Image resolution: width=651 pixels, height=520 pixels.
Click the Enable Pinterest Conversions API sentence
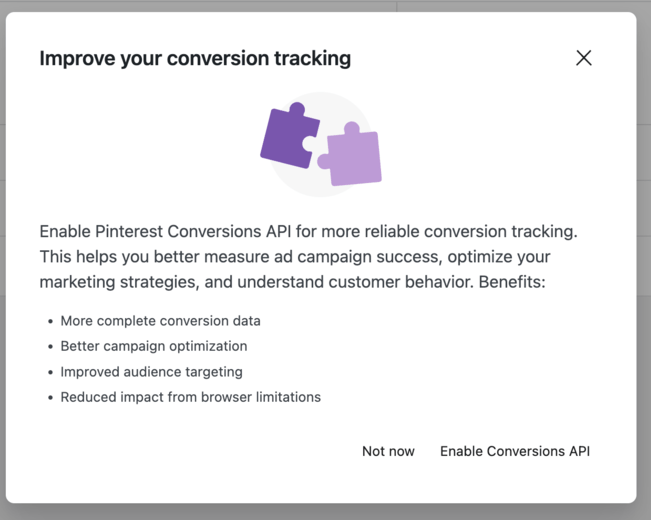(308, 231)
